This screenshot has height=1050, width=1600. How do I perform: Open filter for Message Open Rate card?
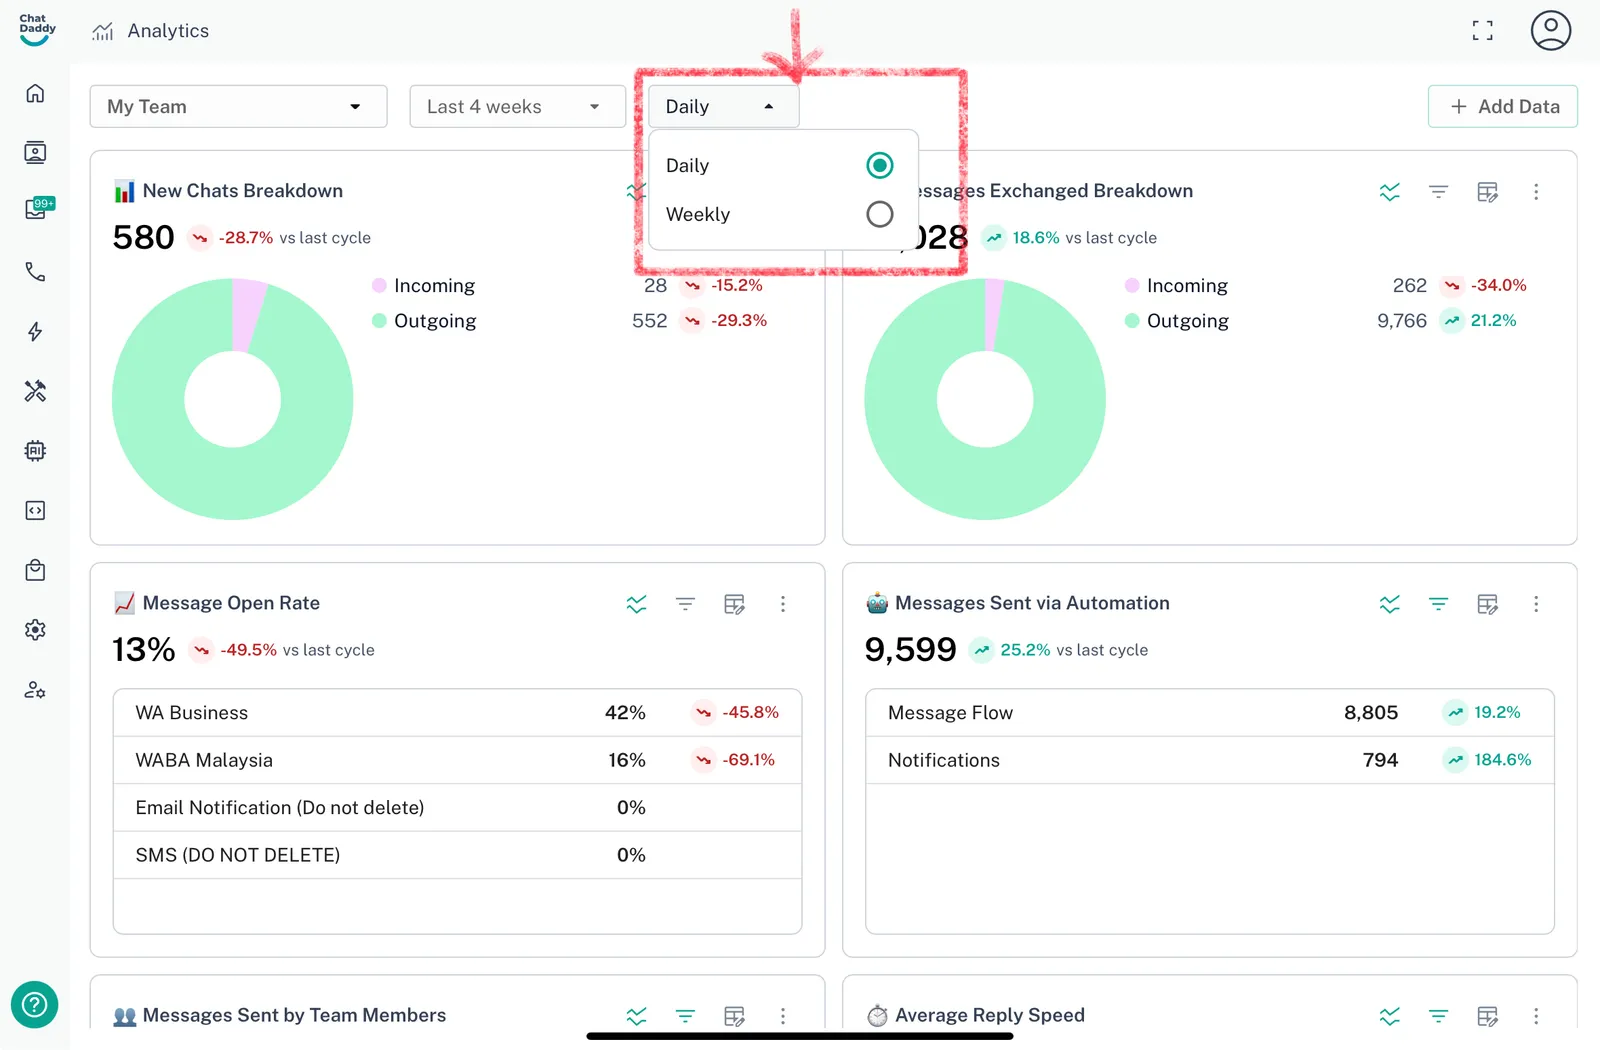(x=685, y=604)
